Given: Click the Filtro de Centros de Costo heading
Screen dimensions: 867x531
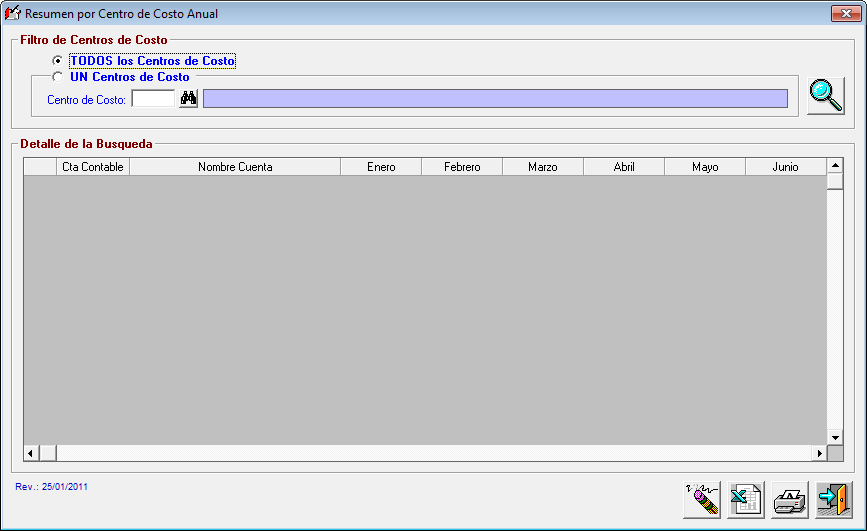Looking at the screenshot, I should pyautogui.click(x=93, y=40).
